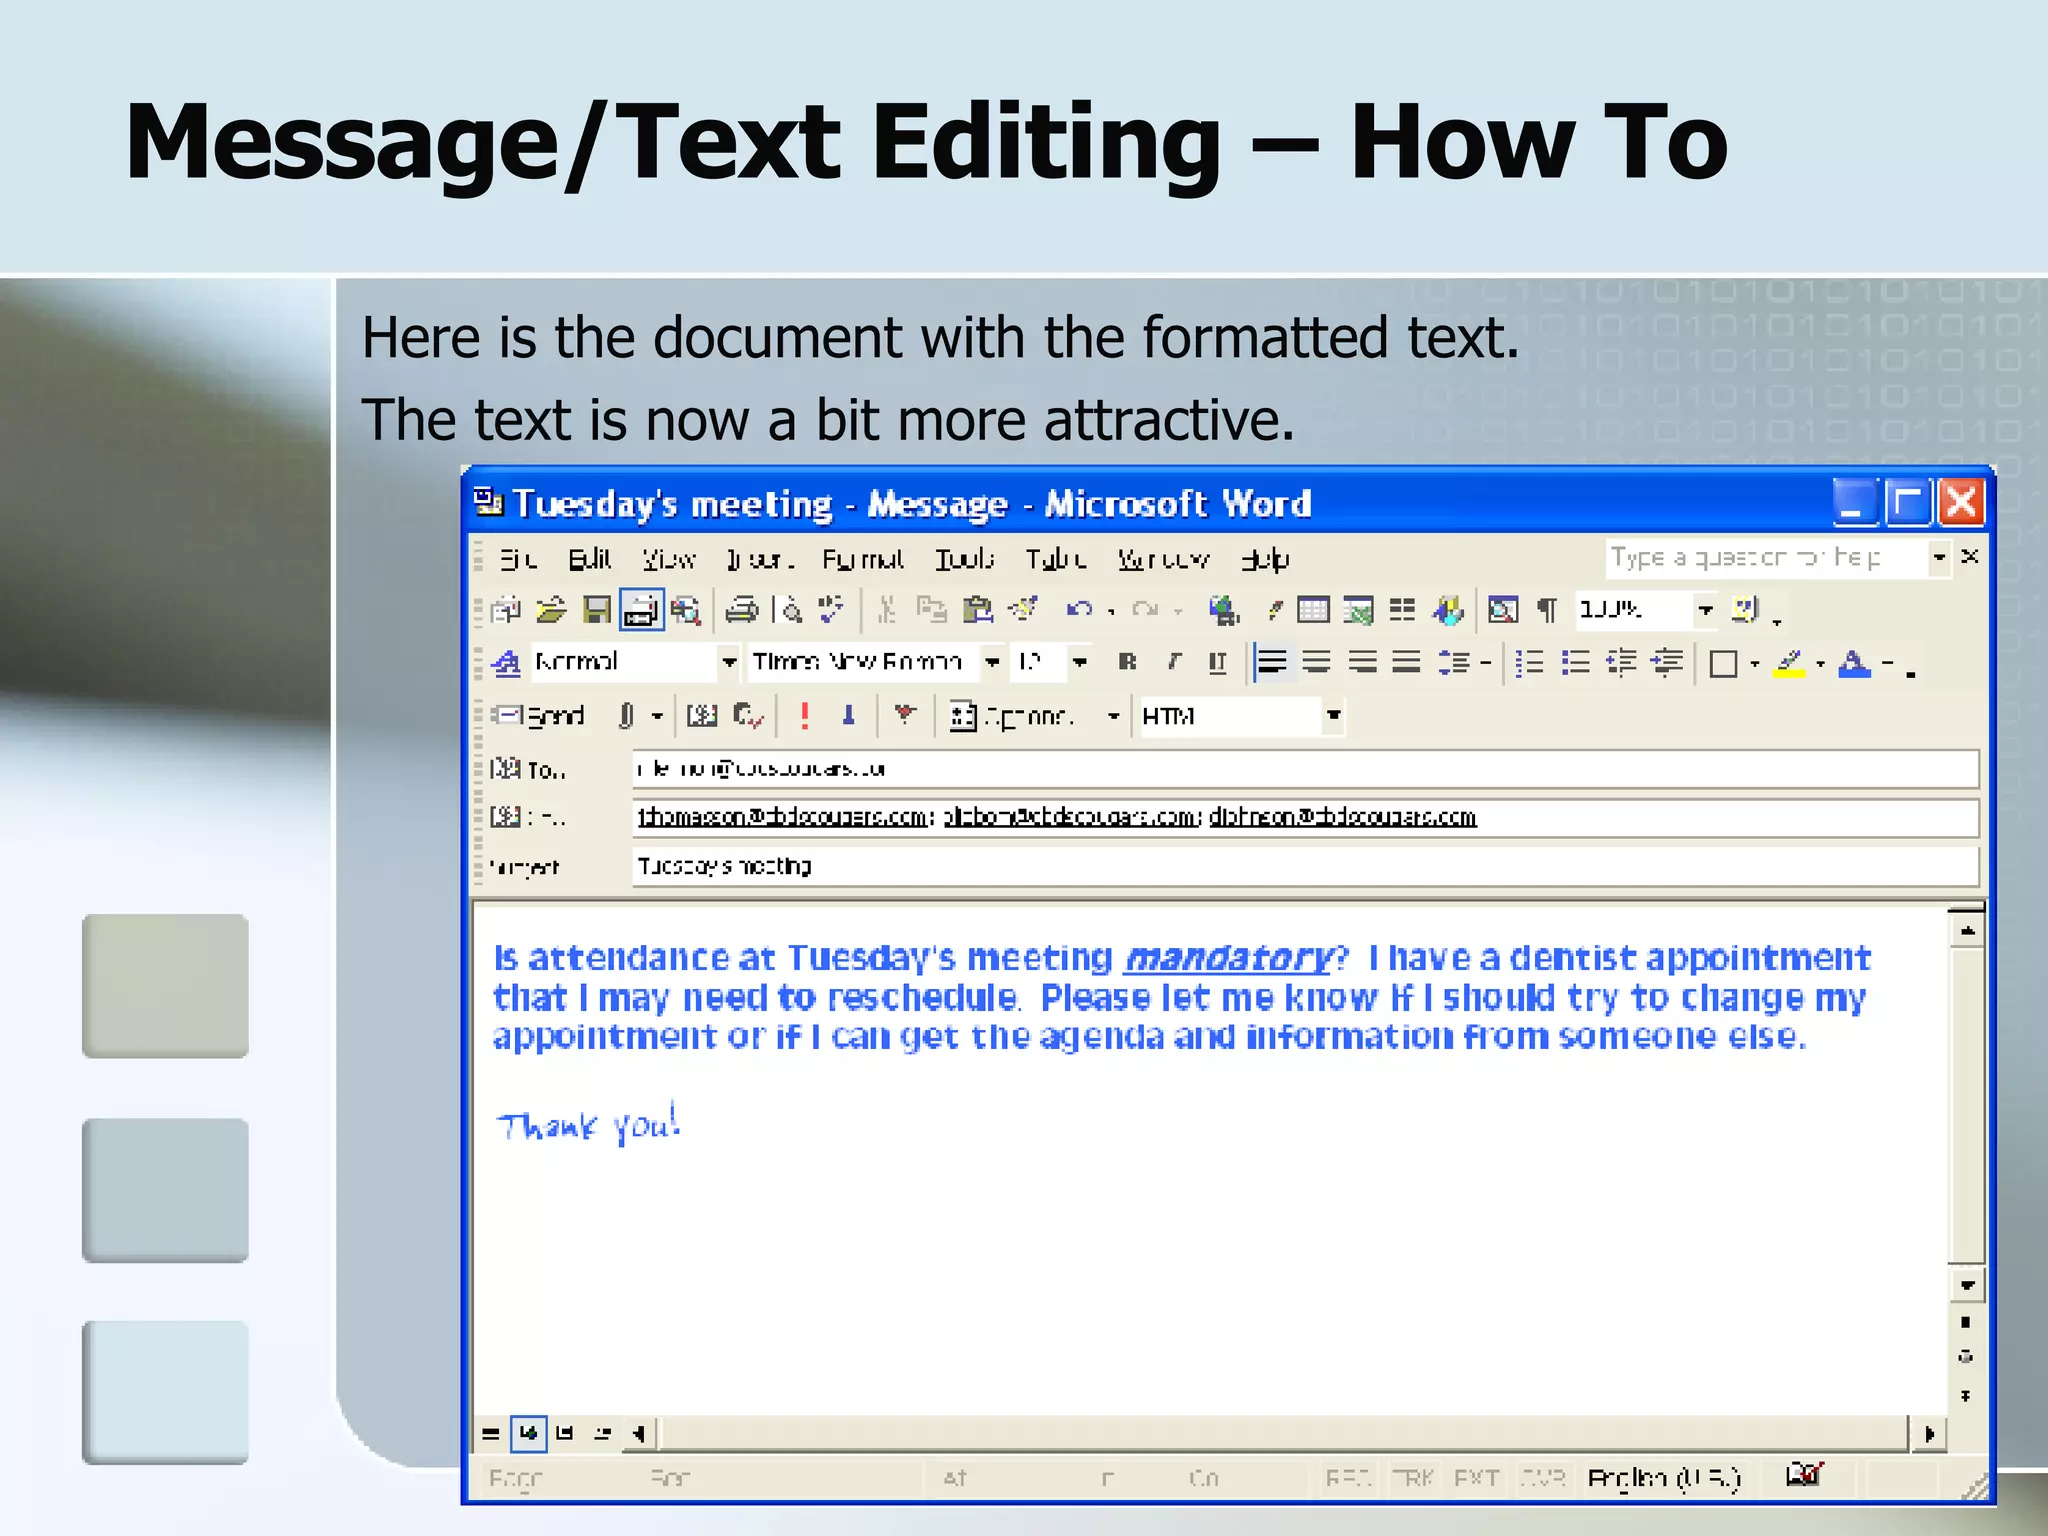The height and width of the screenshot is (1536, 2048).
Task: Click the Cut scissors icon
Action: point(886,610)
